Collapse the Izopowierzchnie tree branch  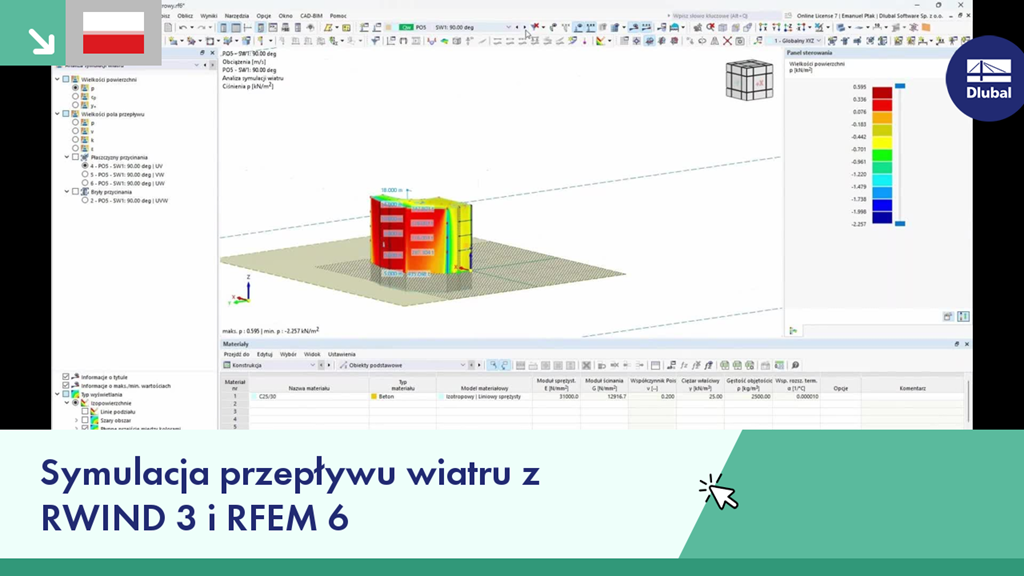click(66, 403)
